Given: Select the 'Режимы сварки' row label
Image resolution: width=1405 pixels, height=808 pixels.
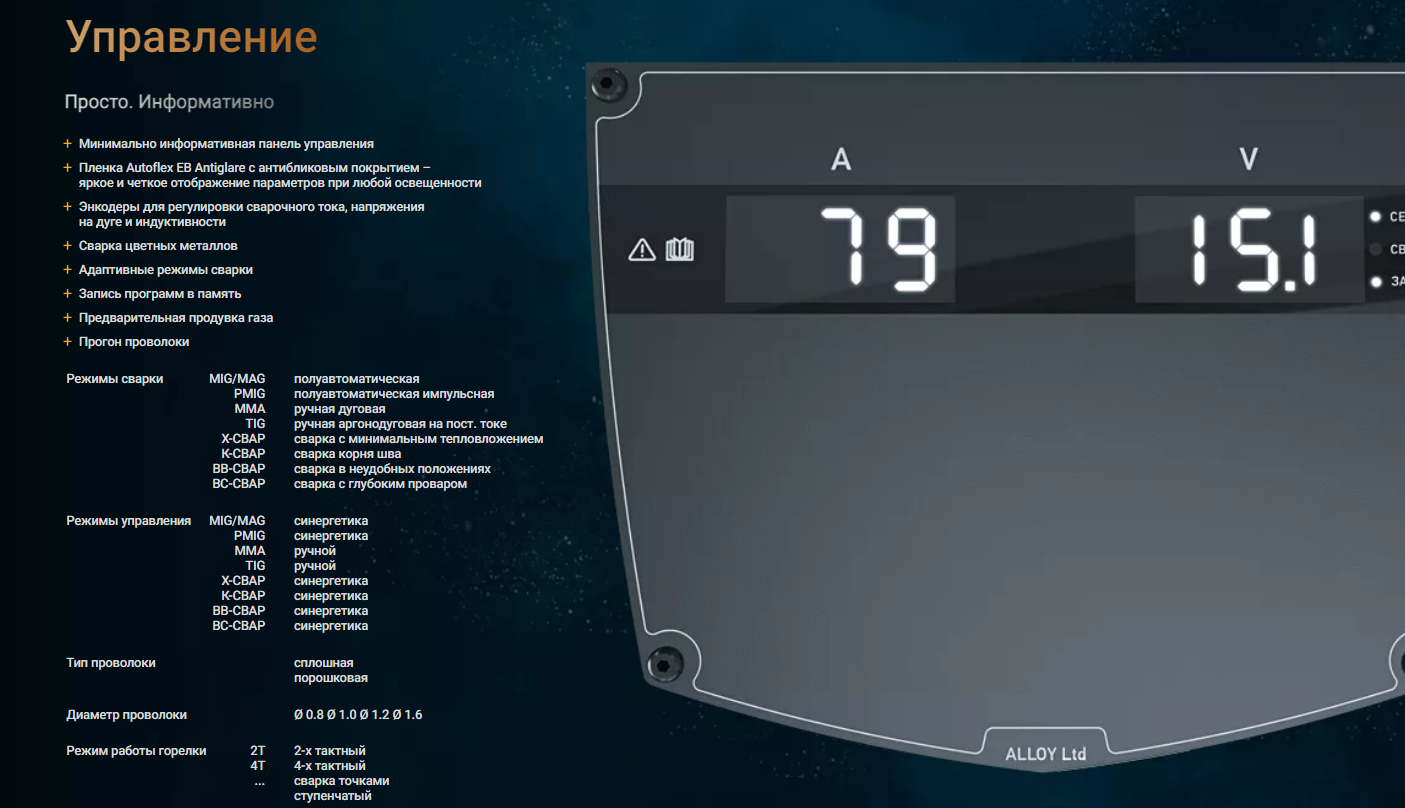Looking at the screenshot, I should point(114,379).
